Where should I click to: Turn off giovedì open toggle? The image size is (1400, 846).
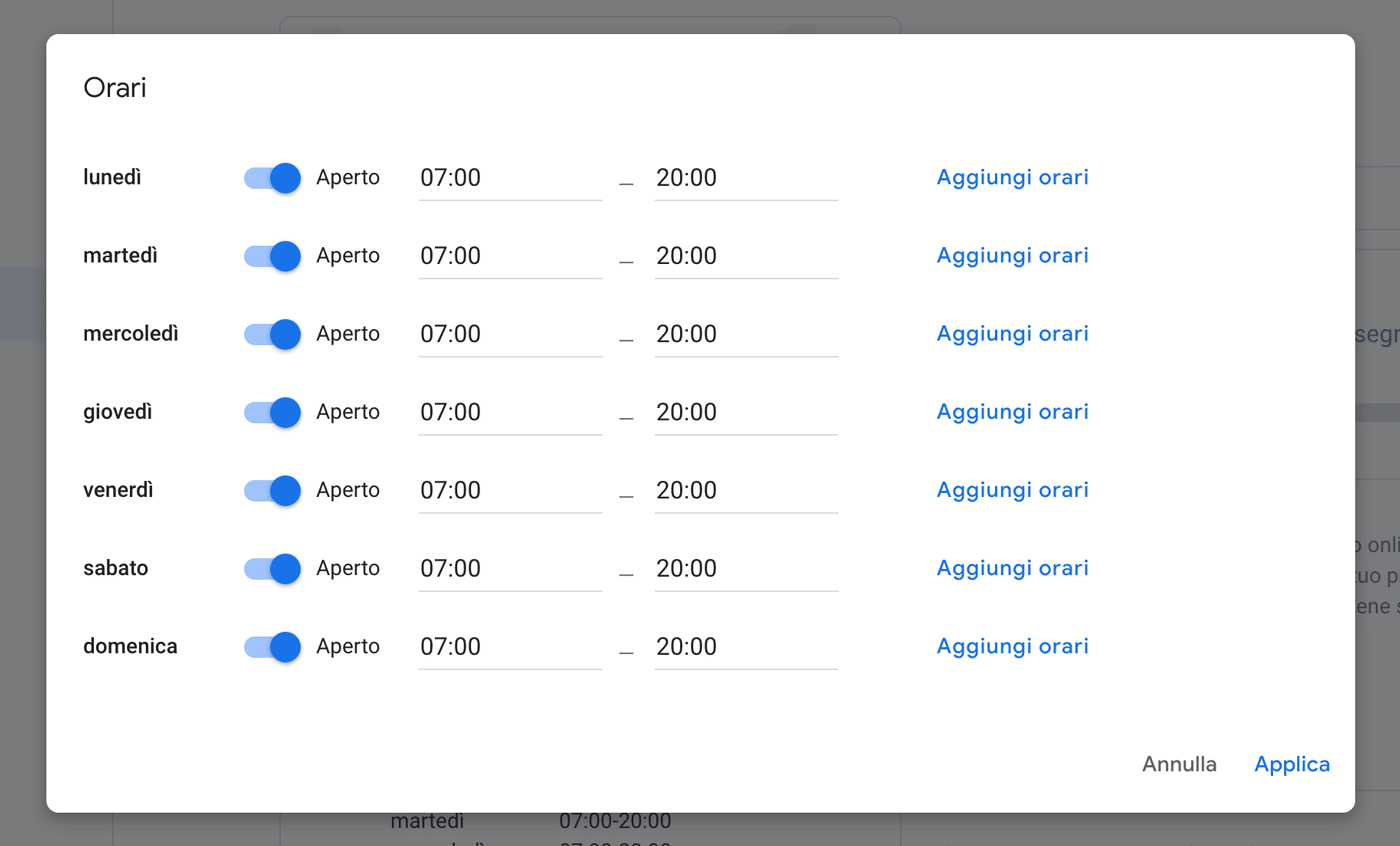tap(272, 412)
